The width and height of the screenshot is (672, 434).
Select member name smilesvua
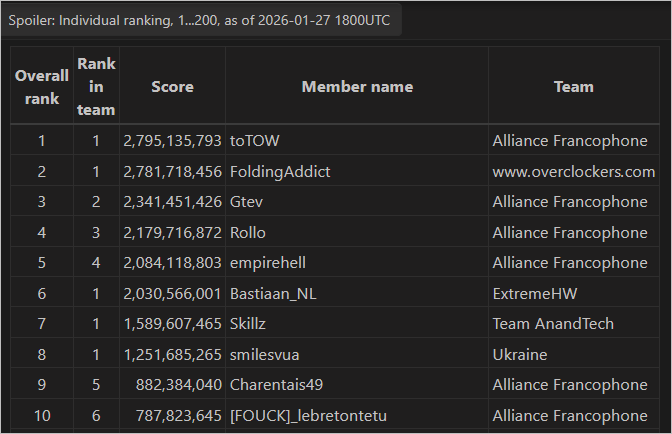point(267,355)
